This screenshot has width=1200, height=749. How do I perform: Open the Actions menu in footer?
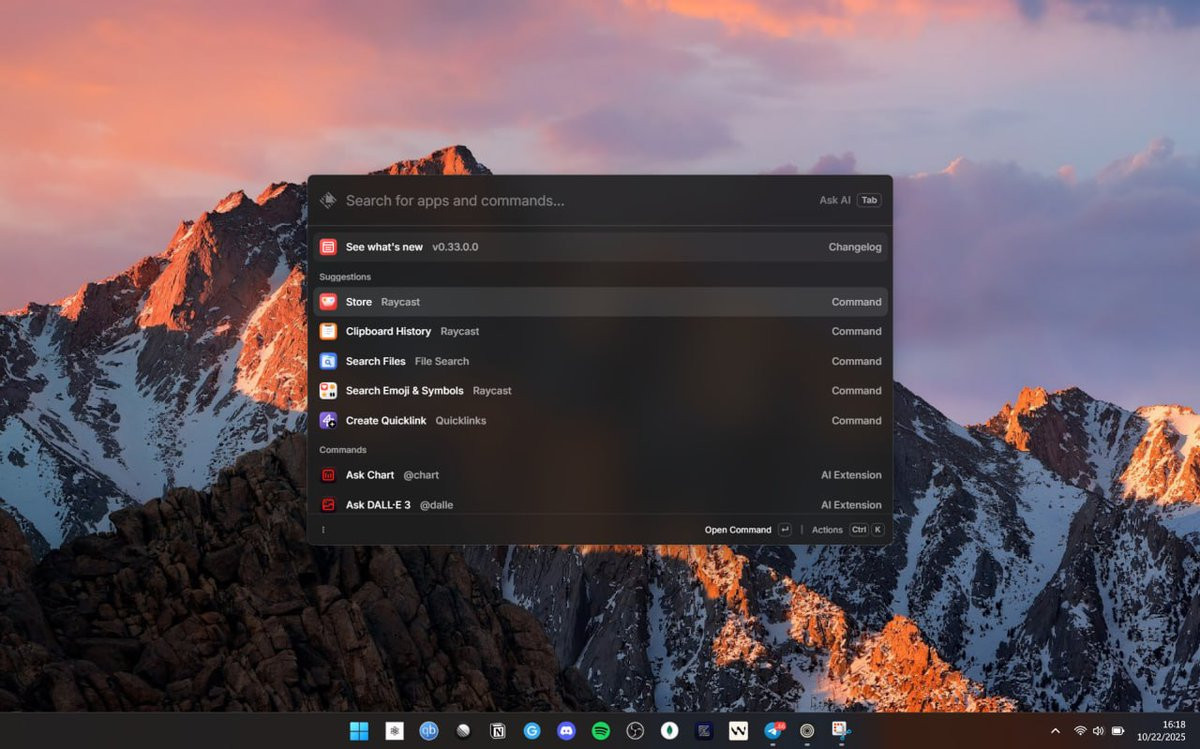[848, 530]
